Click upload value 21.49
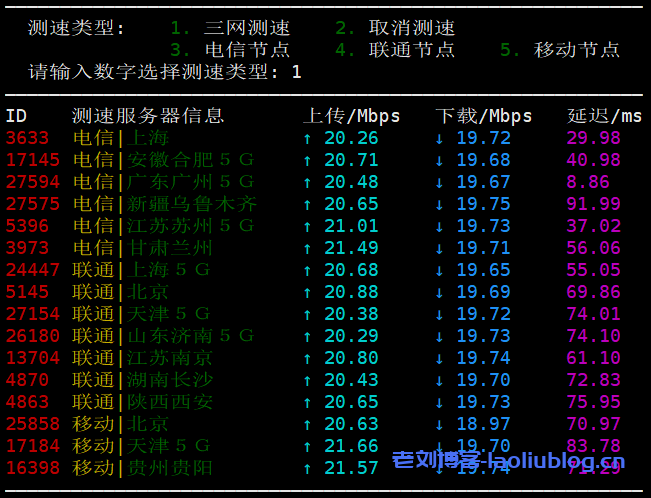This screenshot has width=651, height=498. pos(351,248)
